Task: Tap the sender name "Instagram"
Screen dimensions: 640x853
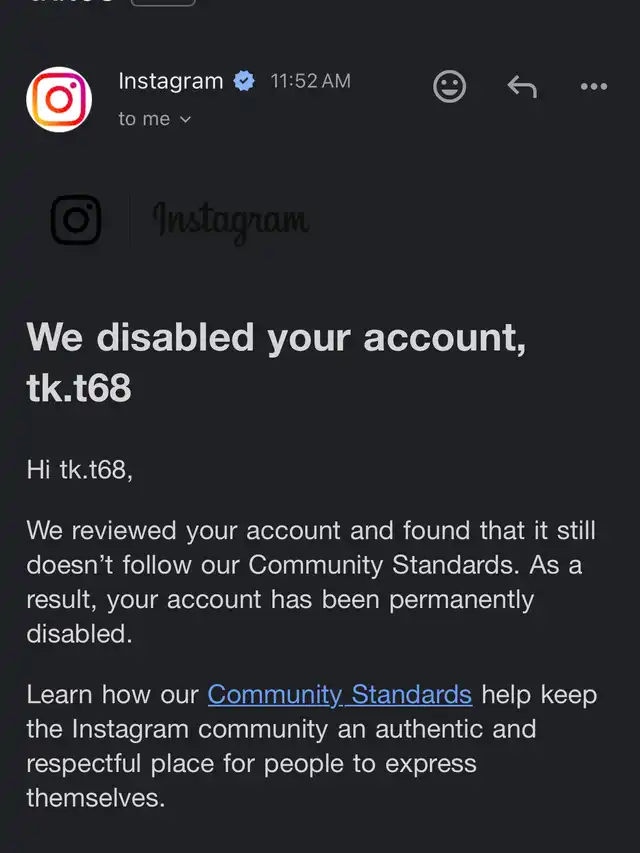Action: [170, 82]
